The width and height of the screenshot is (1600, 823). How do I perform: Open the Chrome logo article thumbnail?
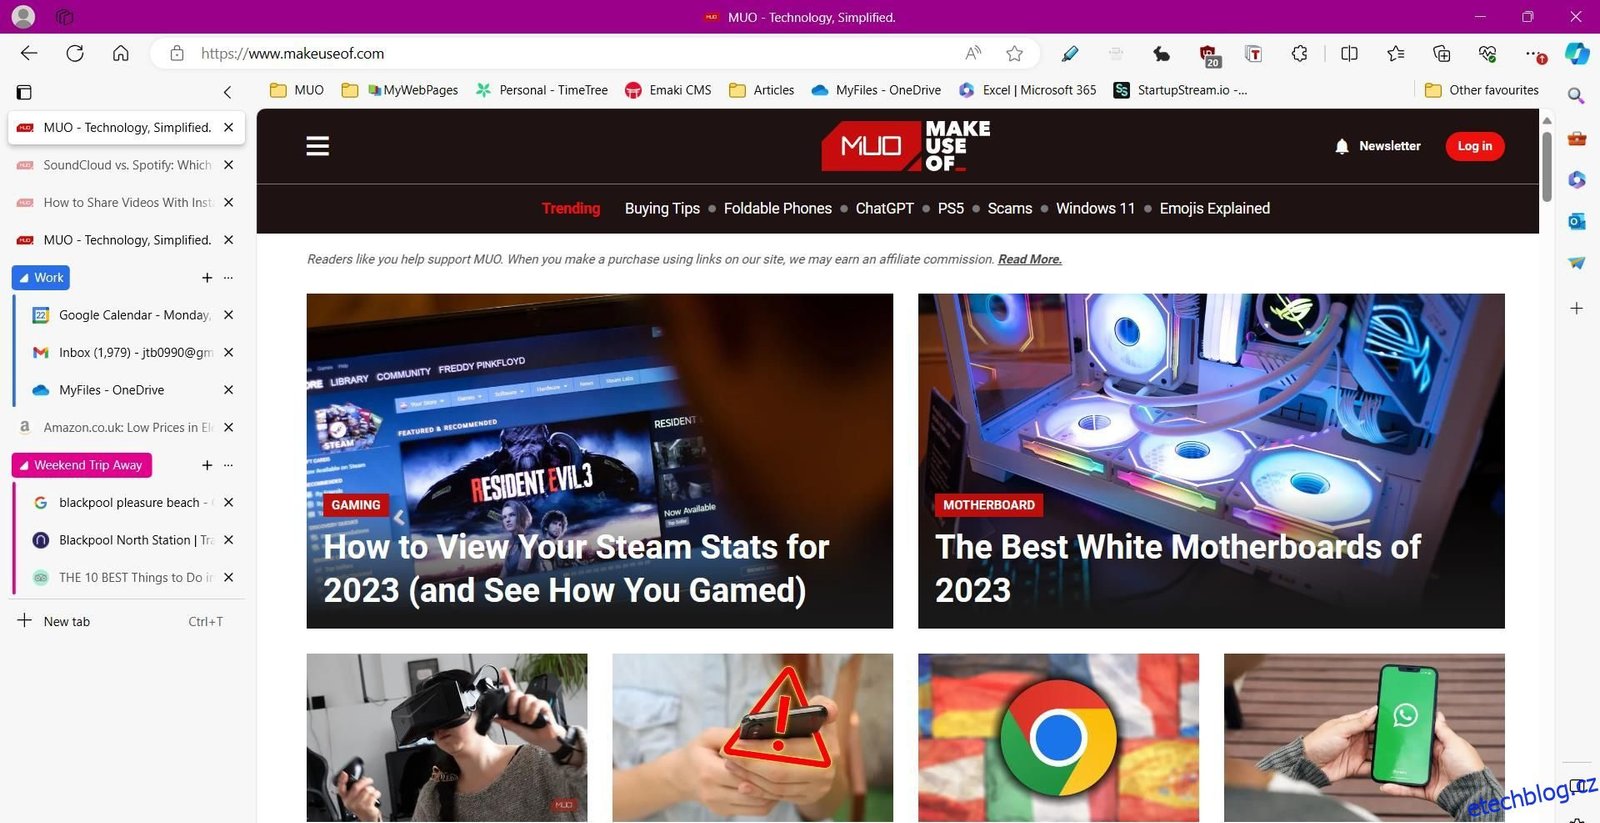(x=1058, y=738)
